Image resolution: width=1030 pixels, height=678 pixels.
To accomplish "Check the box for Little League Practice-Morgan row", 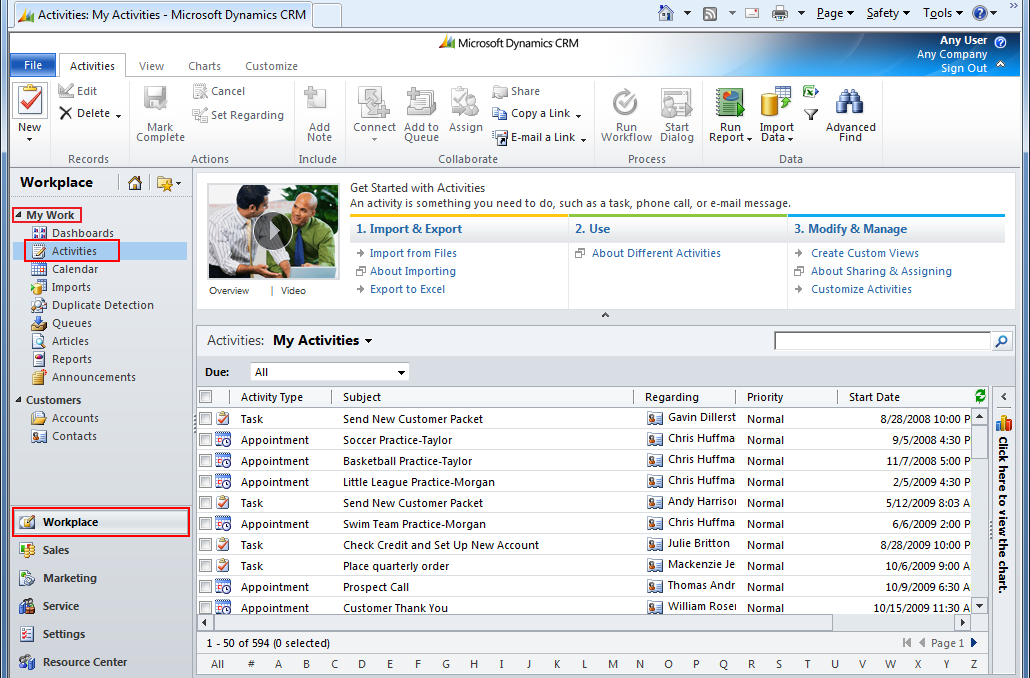I will click(206, 482).
